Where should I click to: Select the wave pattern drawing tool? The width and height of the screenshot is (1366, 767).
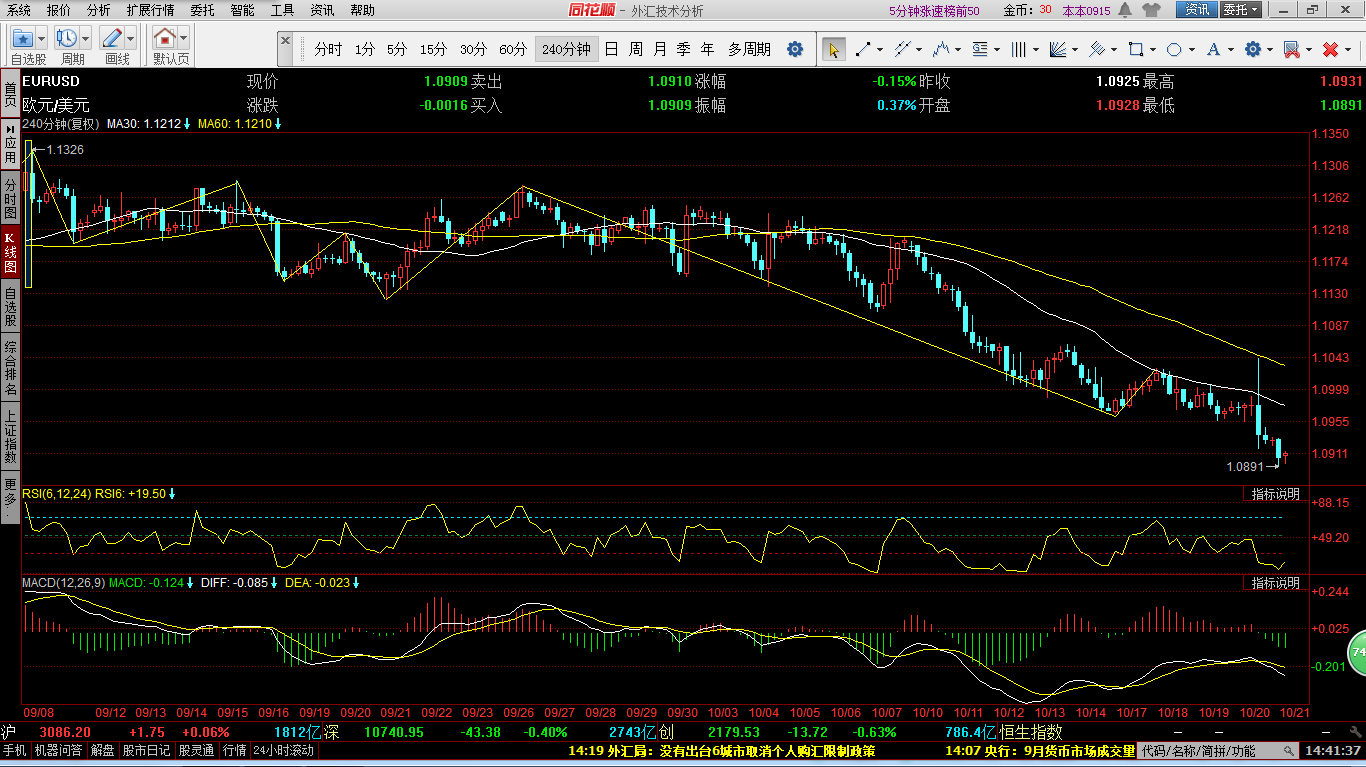click(940, 49)
